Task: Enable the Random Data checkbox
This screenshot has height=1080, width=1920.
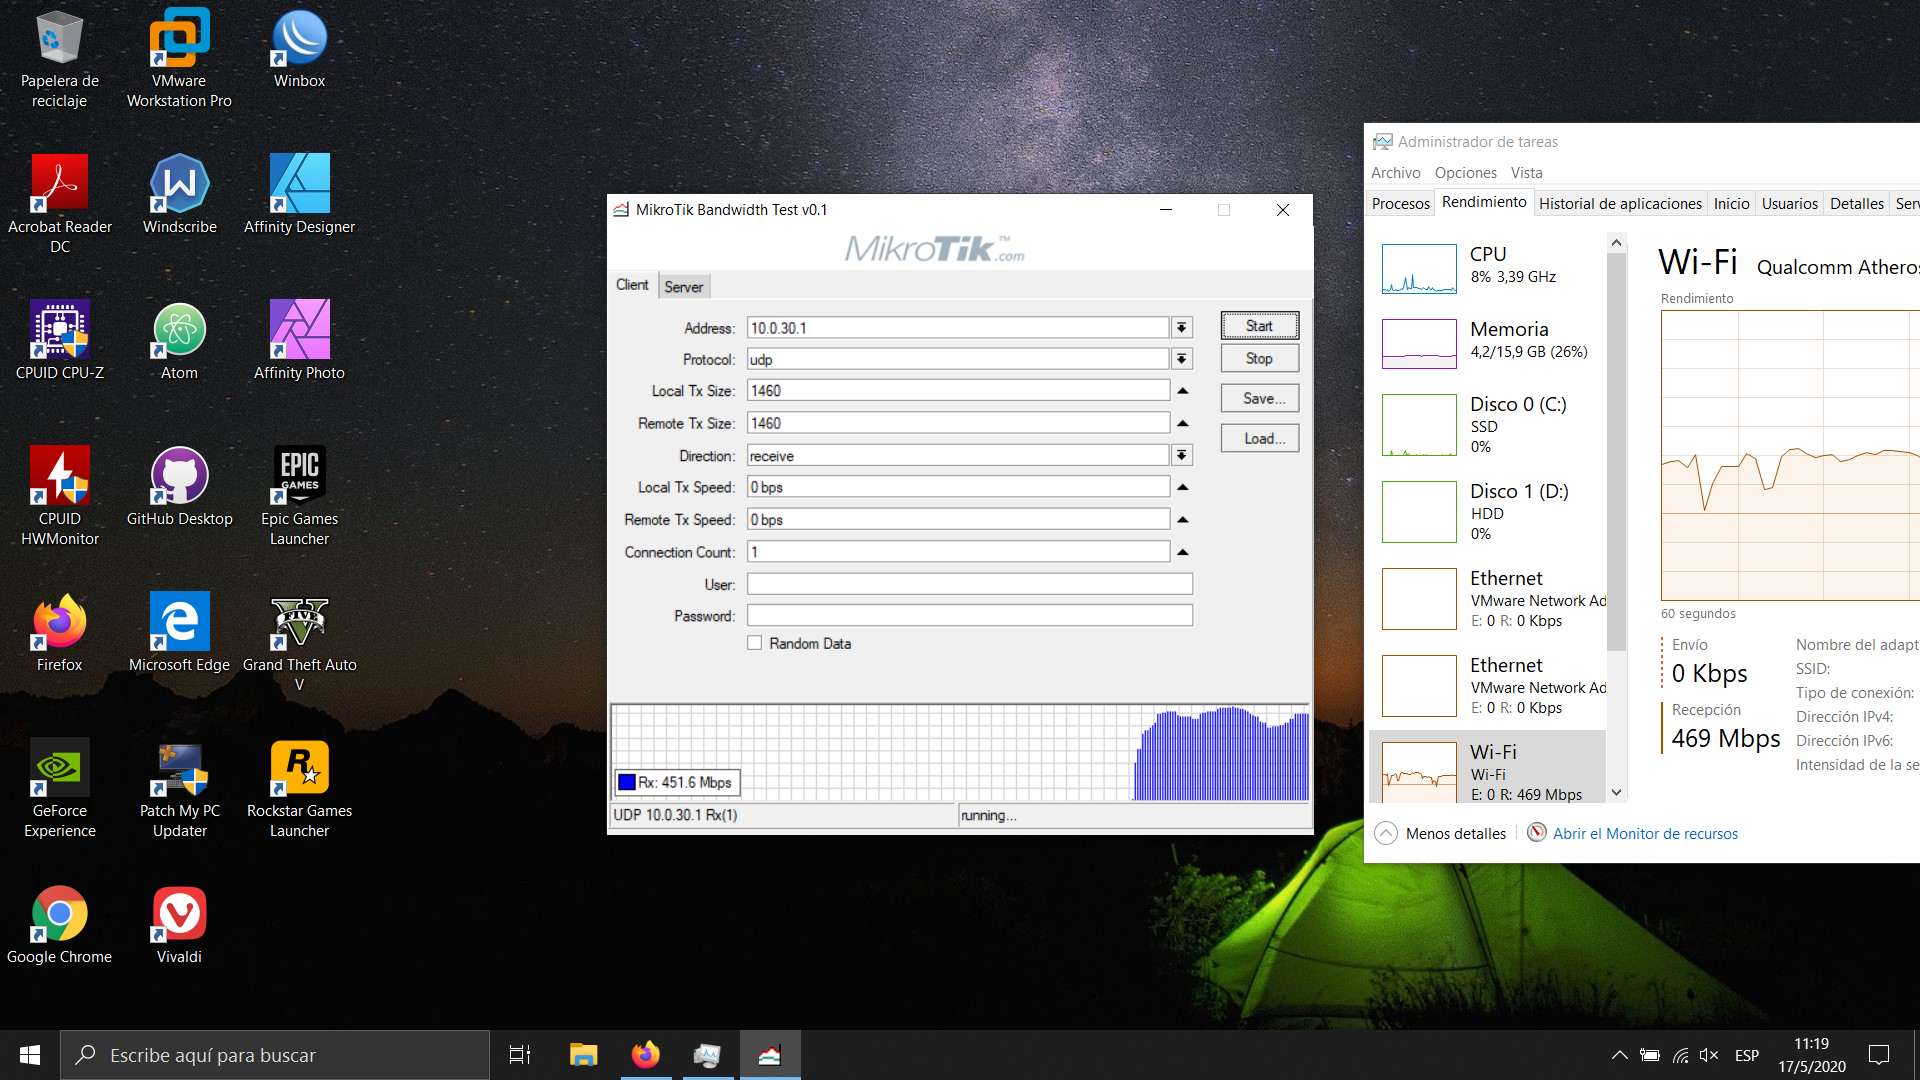Action: coord(755,643)
